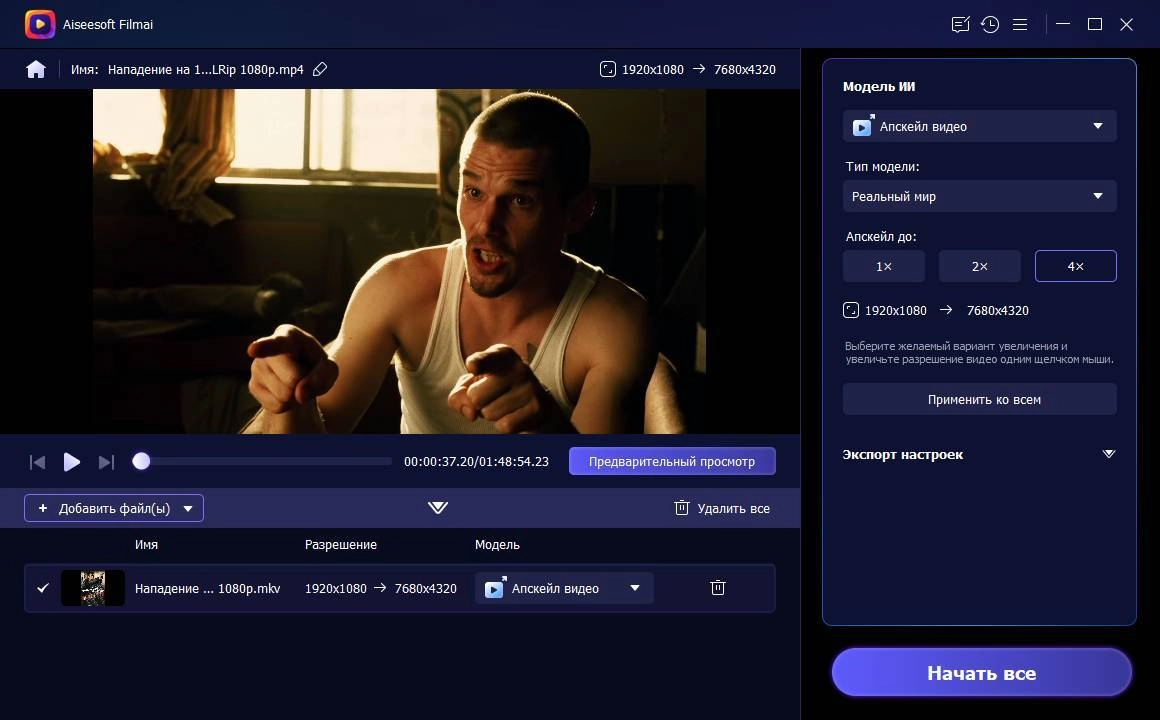Uncheck the Нападение file checkbox
The height and width of the screenshot is (720, 1160).
43,588
